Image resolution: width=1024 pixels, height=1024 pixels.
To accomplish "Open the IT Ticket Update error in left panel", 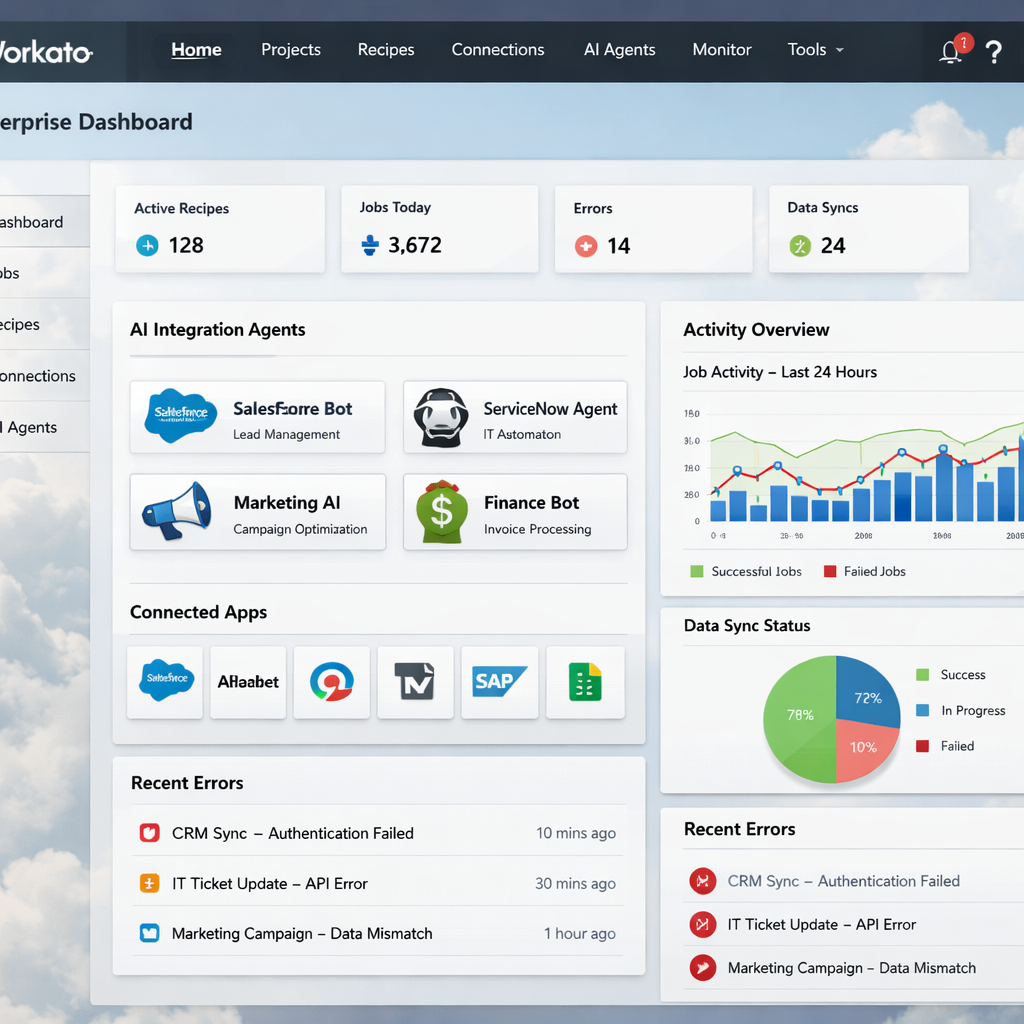I will pyautogui.click(x=377, y=884).
